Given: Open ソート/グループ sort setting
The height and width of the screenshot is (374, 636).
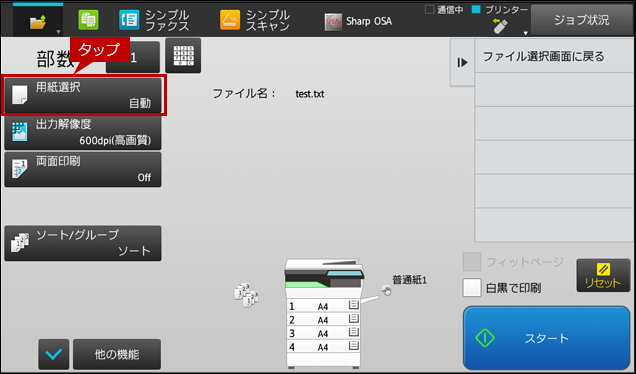Looking at the screenshot, I should [83, 243].
